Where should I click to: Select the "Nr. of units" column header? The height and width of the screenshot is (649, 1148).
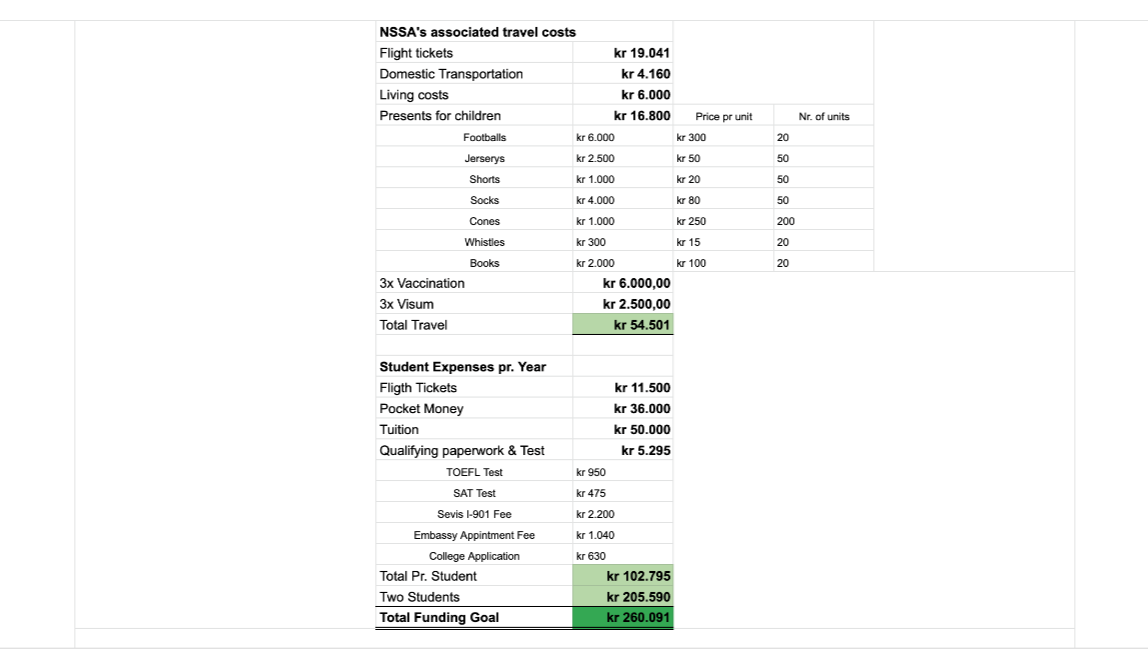tap(824, 117)
